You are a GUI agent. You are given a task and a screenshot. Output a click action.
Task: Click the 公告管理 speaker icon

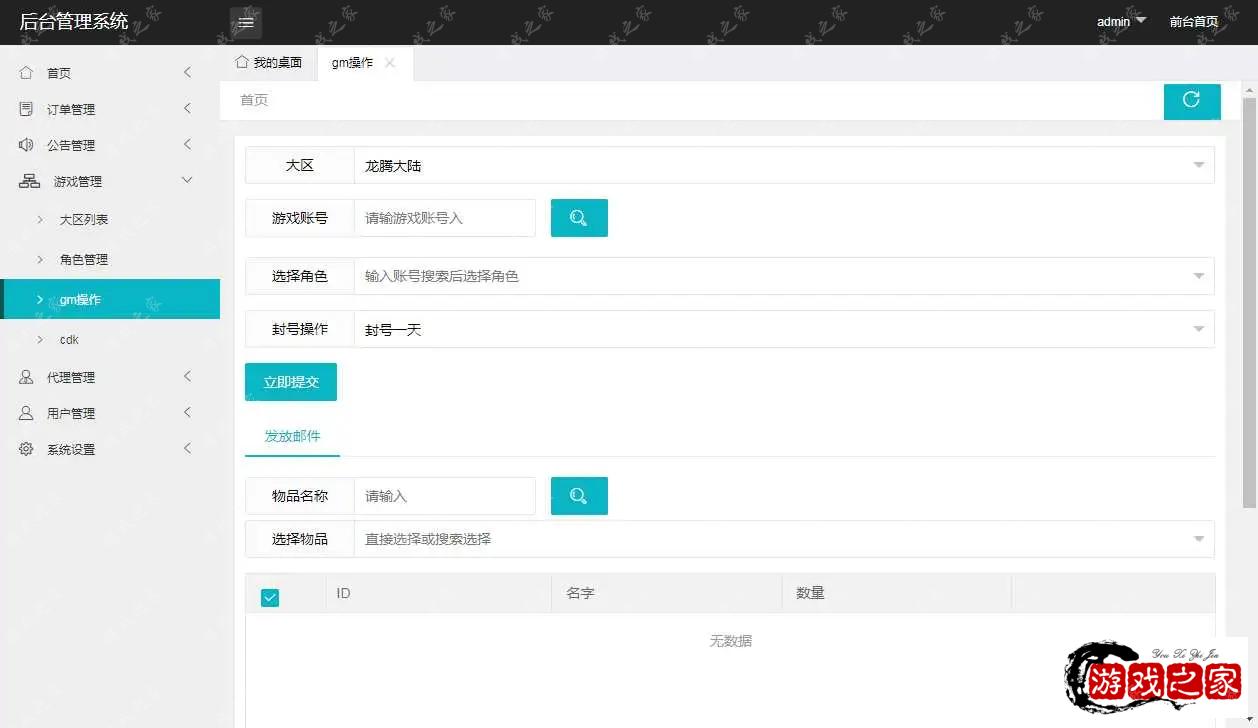26,145
